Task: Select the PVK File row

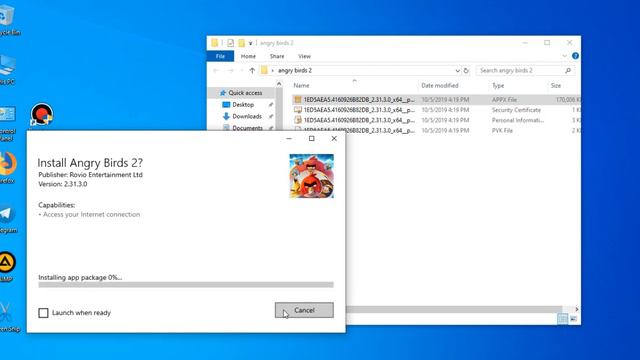Action: tap(436, 131)
